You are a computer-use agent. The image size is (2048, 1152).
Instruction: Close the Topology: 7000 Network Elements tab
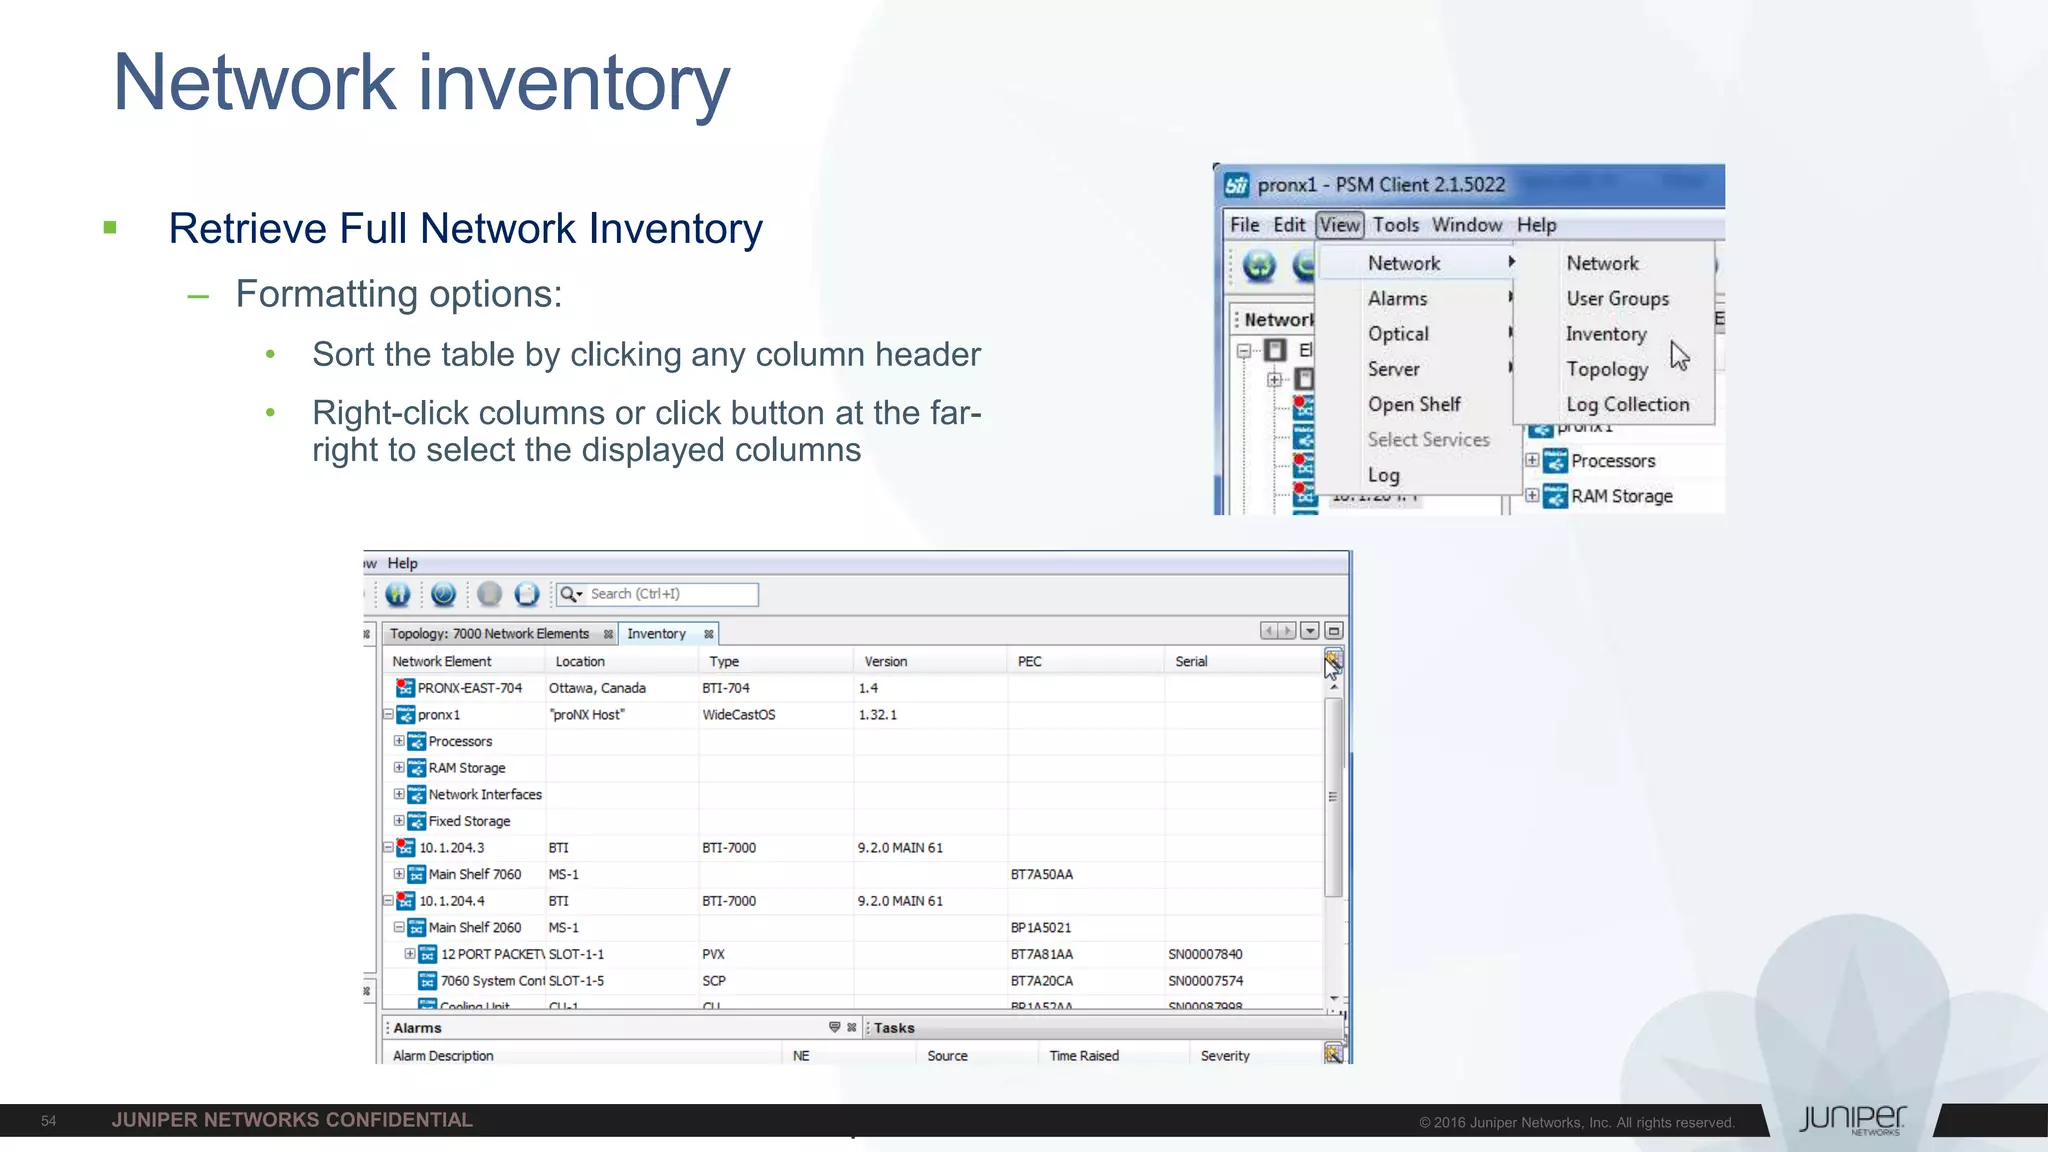pyautogui.click(x=608, y=634)
